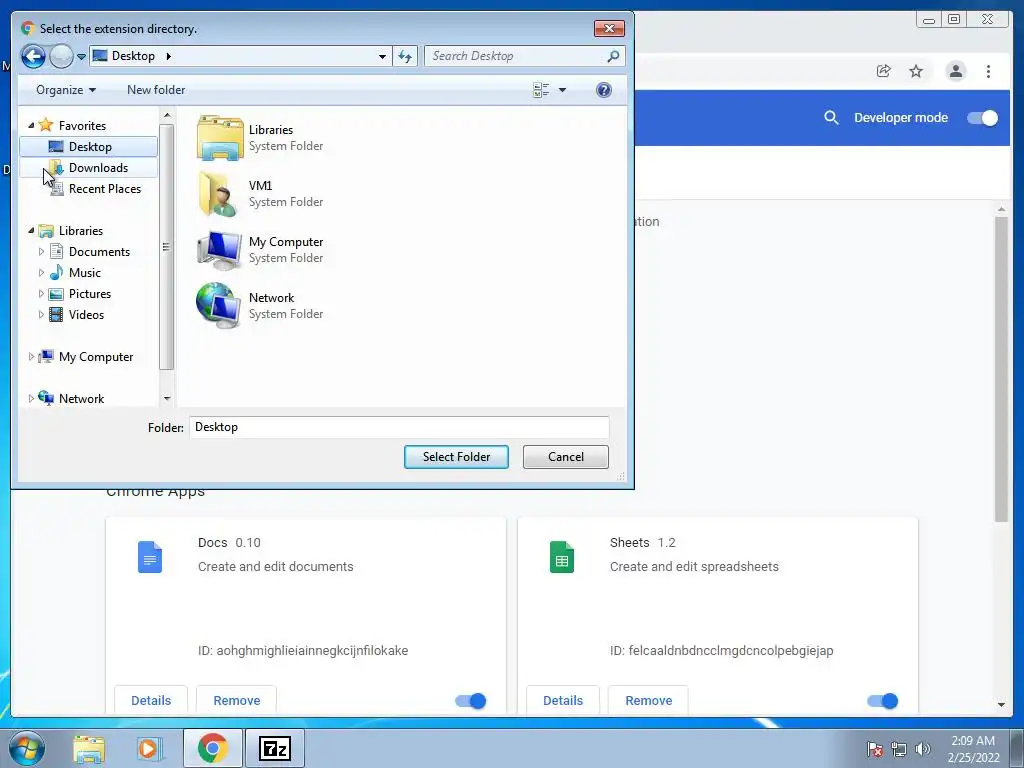Click Chrome page scrollbar down arrow

tap(1001, 705)
